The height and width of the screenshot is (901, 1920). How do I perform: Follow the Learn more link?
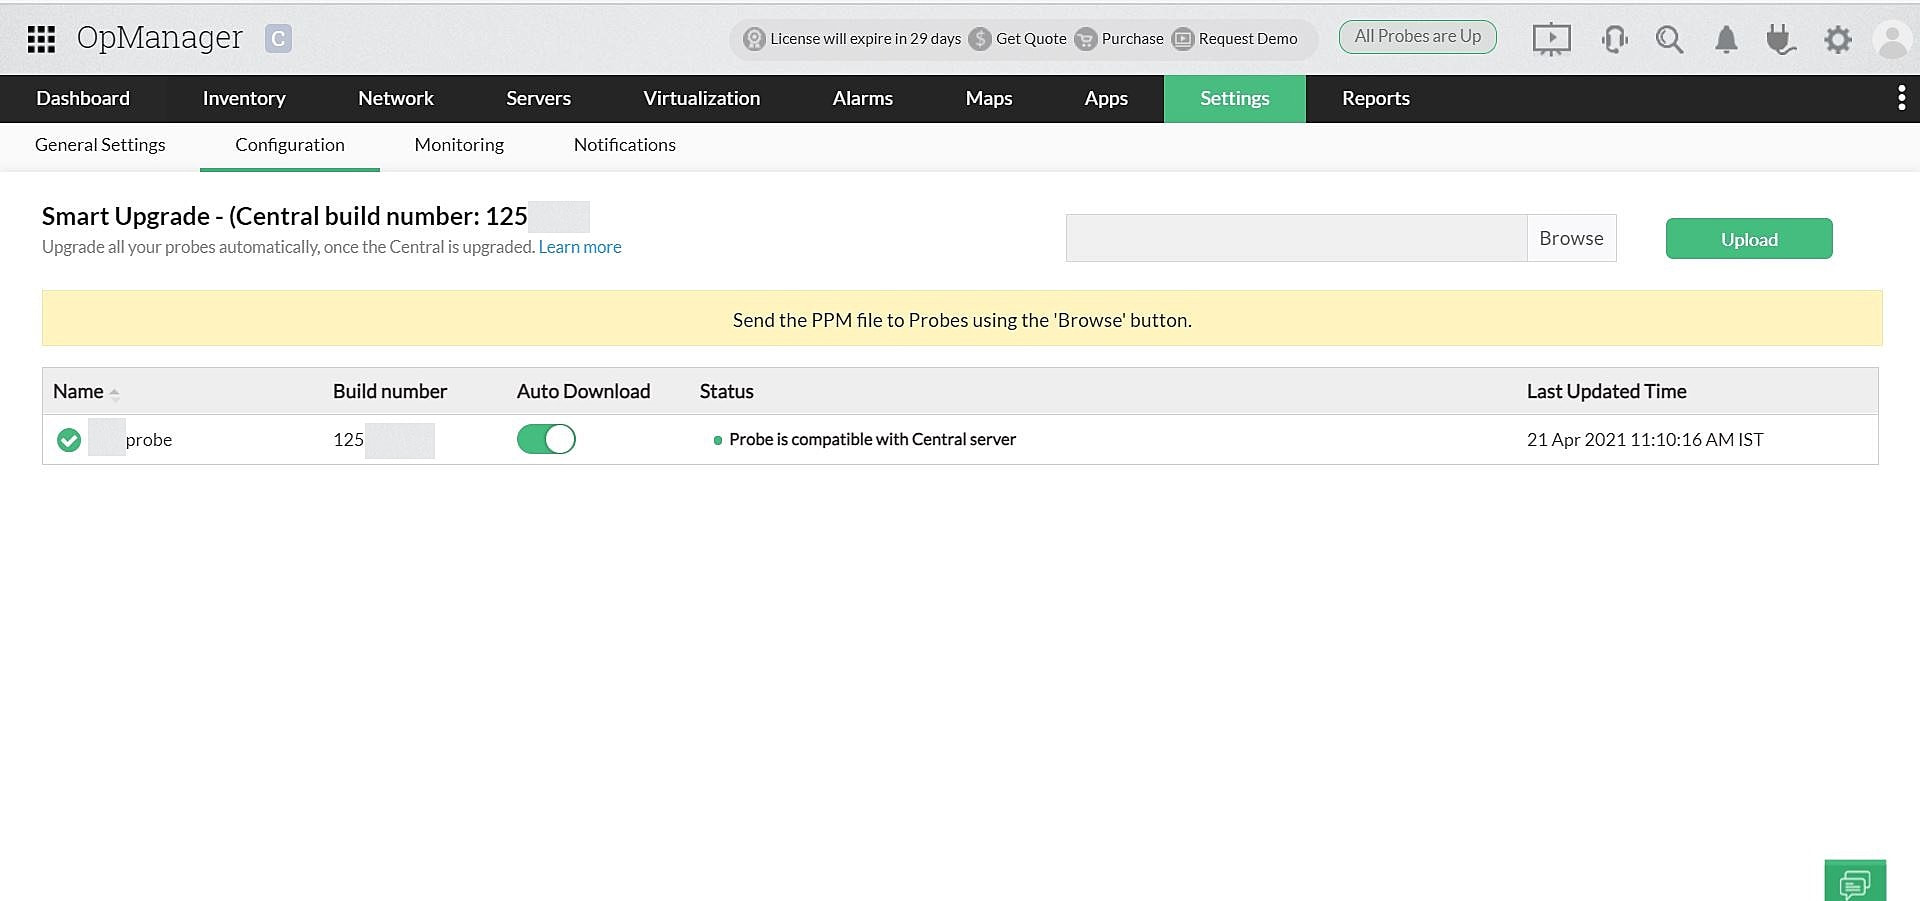pos(580,247)
